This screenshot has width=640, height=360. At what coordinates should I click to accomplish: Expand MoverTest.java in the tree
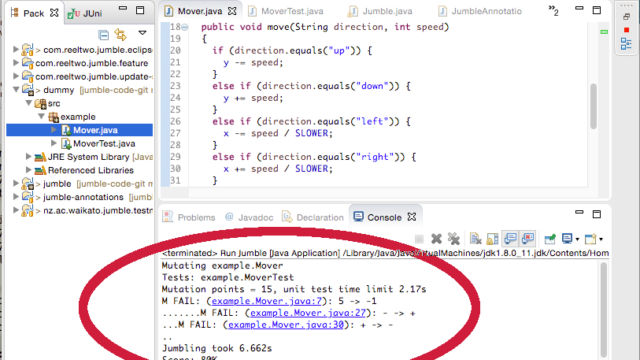[x=53, y=143]
